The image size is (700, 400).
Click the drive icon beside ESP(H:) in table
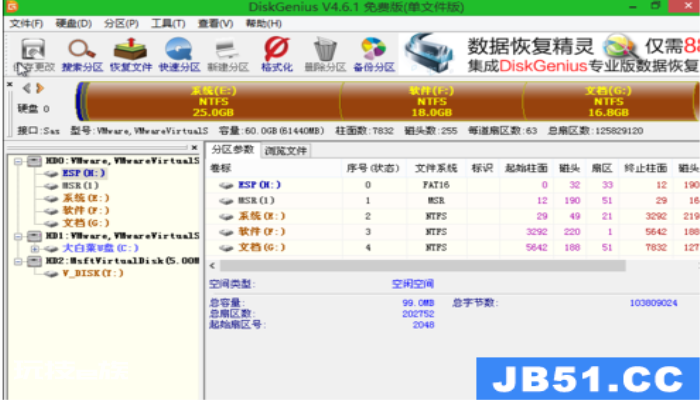(x=226, y=185)
